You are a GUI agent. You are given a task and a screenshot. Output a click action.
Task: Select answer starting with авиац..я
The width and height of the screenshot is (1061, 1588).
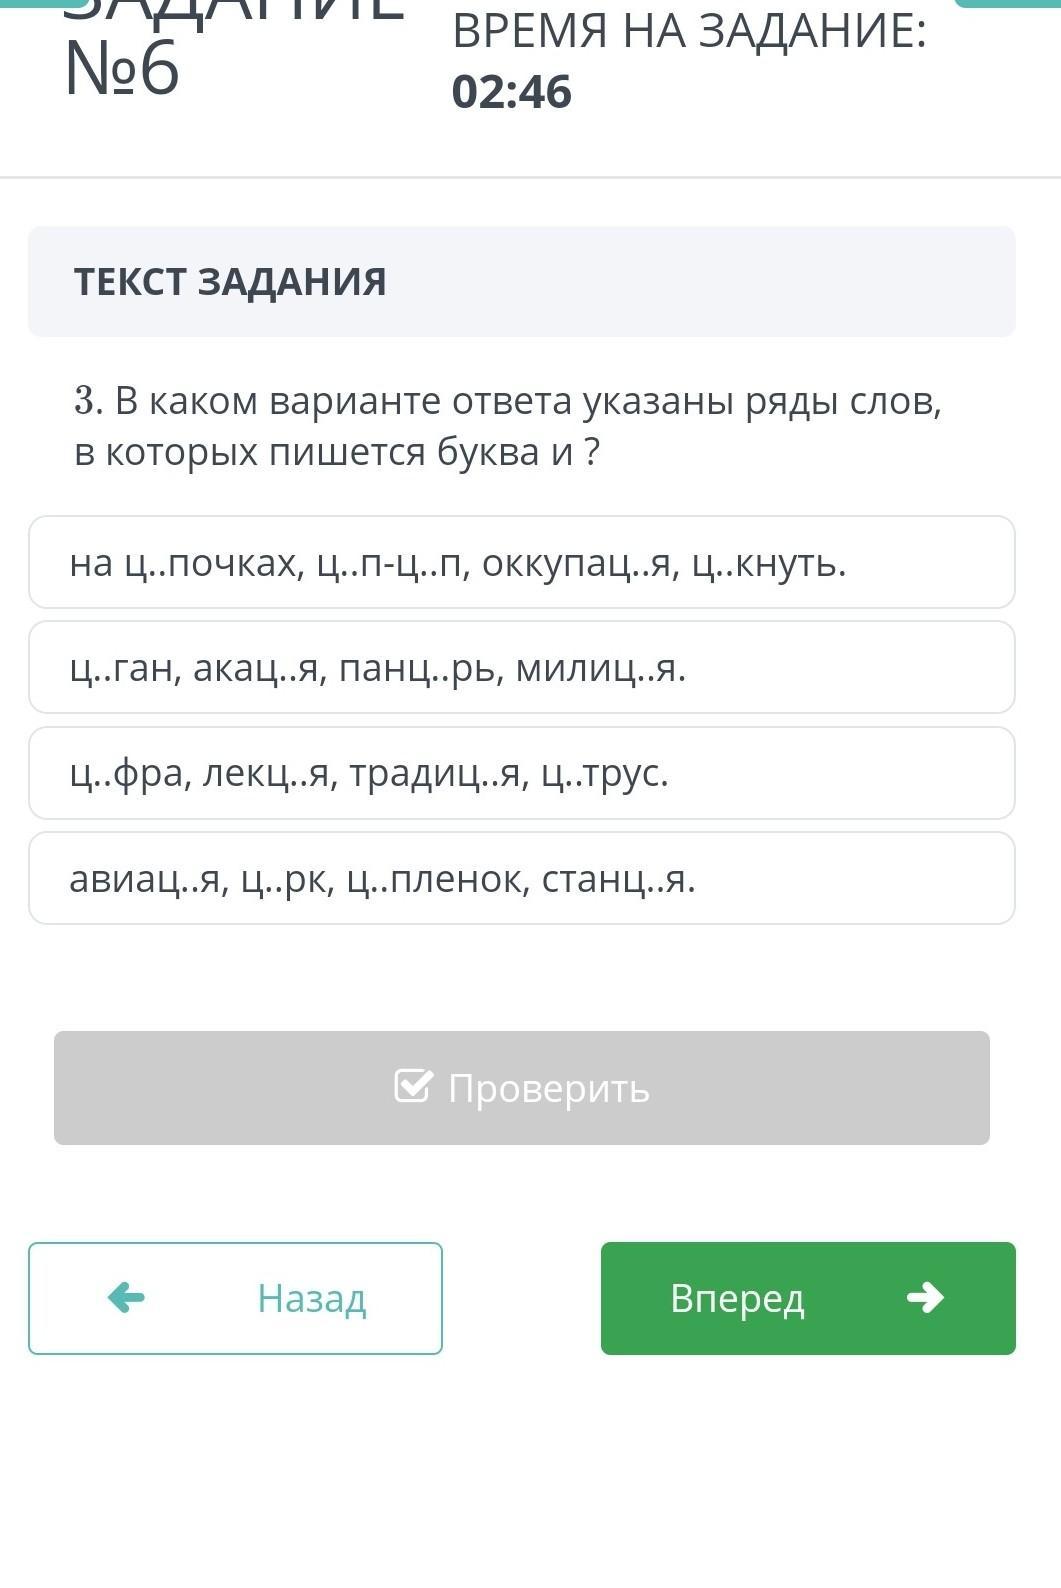(x=522, y=878)
